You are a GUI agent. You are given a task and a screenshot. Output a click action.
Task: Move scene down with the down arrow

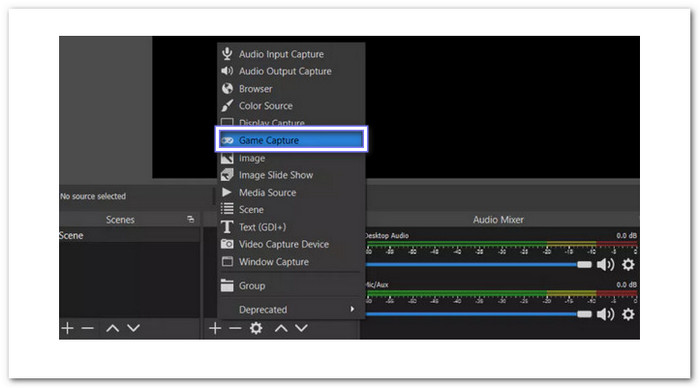(133, 328)
